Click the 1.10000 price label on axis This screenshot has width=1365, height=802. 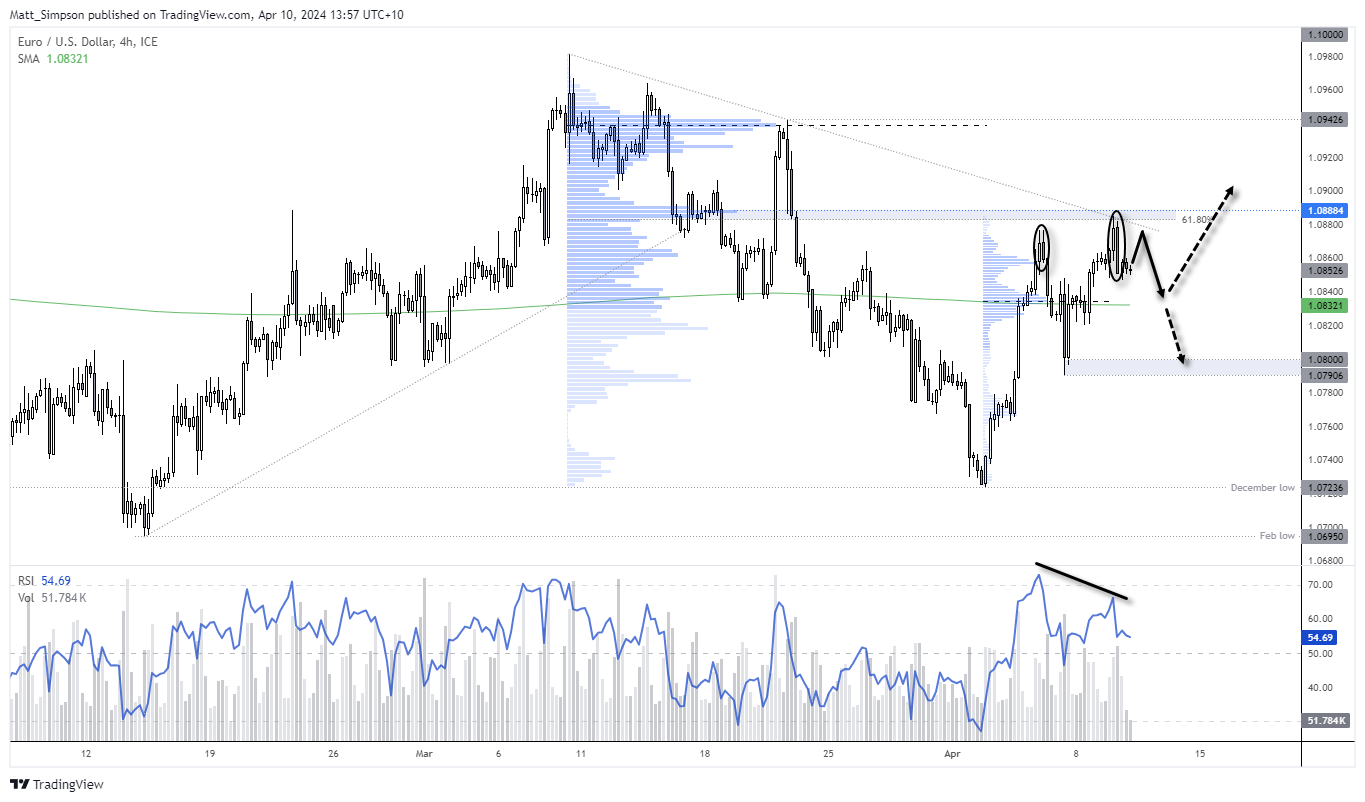[x=1327, y=34]
